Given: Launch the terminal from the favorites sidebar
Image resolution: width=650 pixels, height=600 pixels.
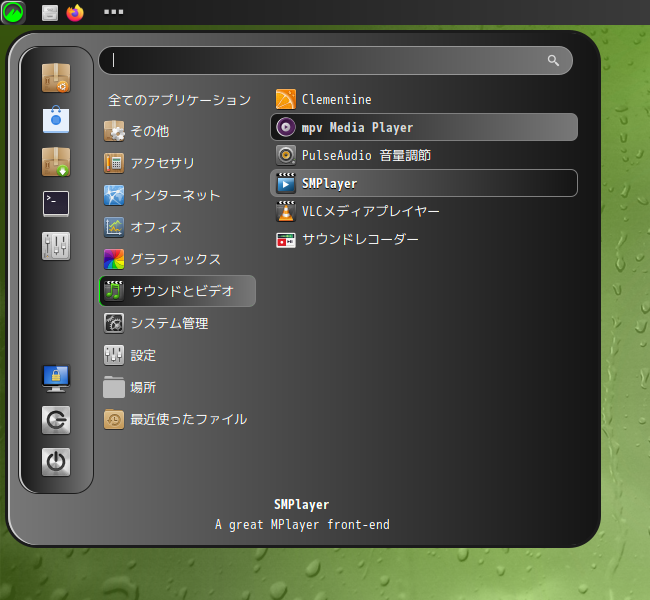Looking at the screenshot, I should [56, 204].
